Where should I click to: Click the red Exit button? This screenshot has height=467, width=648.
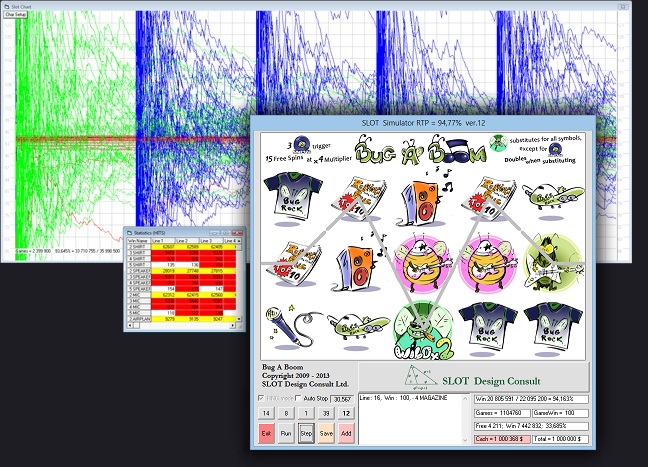tap(266, 434)
